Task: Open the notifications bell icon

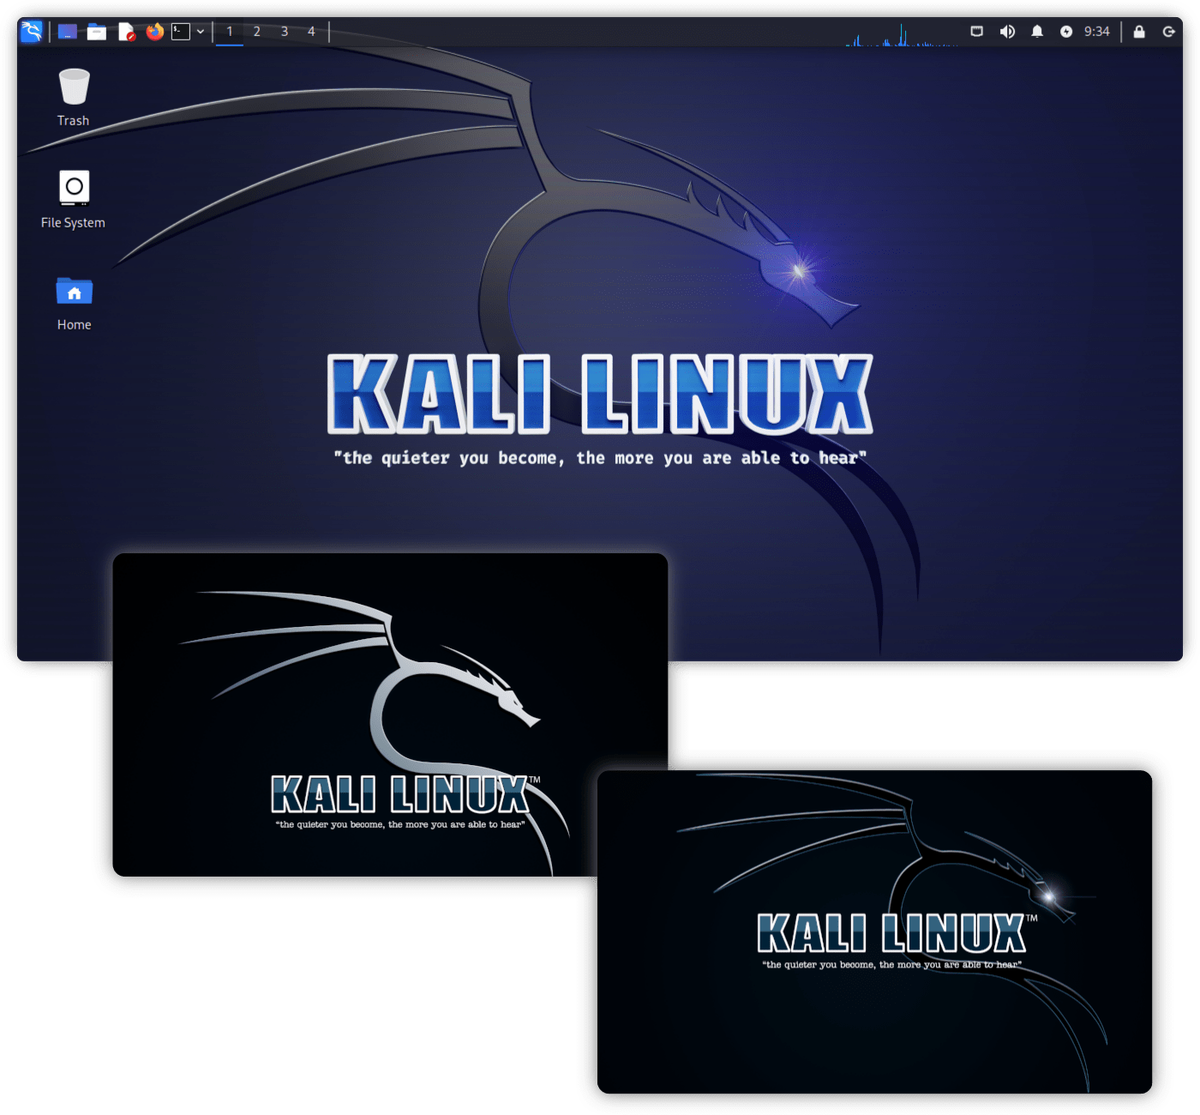Action: click(x=1037, y=31)
